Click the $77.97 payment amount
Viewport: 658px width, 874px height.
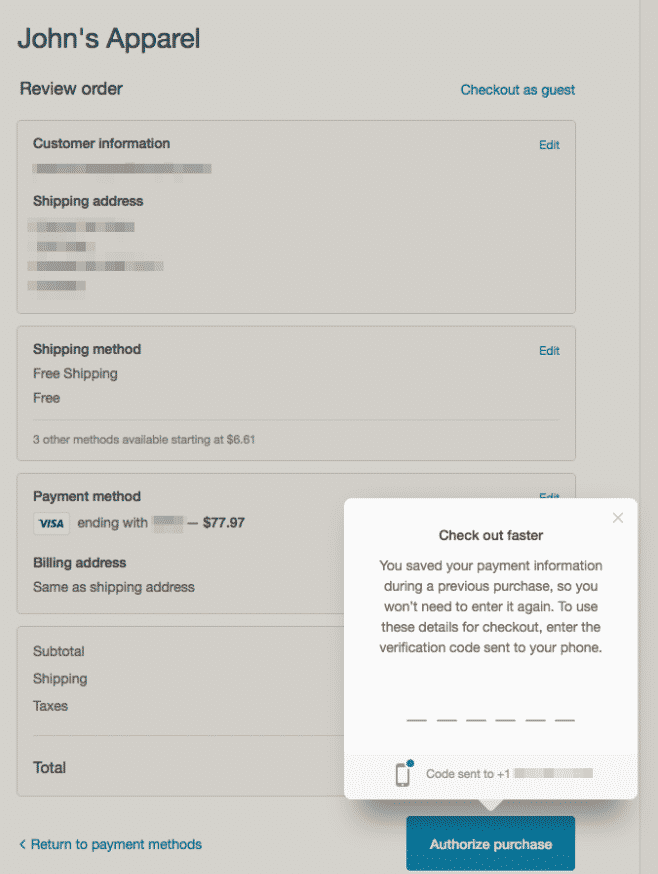click(x=223, y=522)
